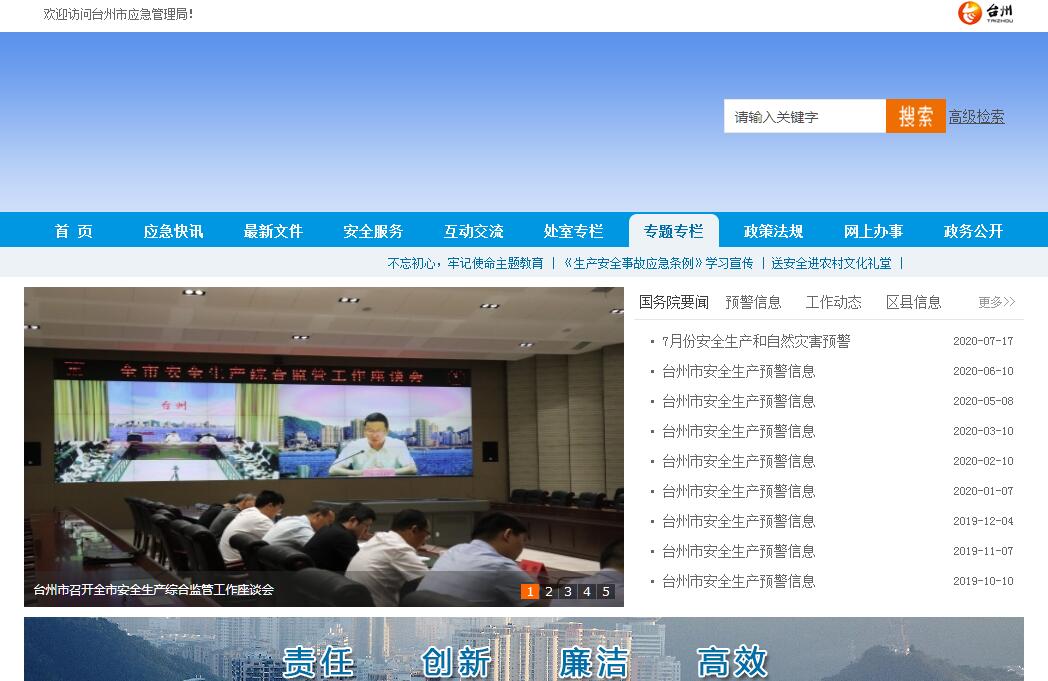Viewport: 1048px width, 681px height.
Task: Click the Taizhou logo icon
Action: tap(985, 13)
